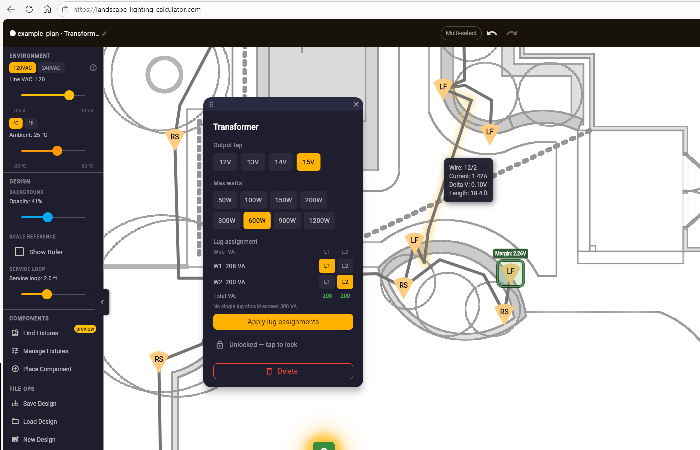Image resolution: width=700 pixels, height=450 pixels.
Task: Select the RS marker wired below selected LF
Action: pos(504,313)
